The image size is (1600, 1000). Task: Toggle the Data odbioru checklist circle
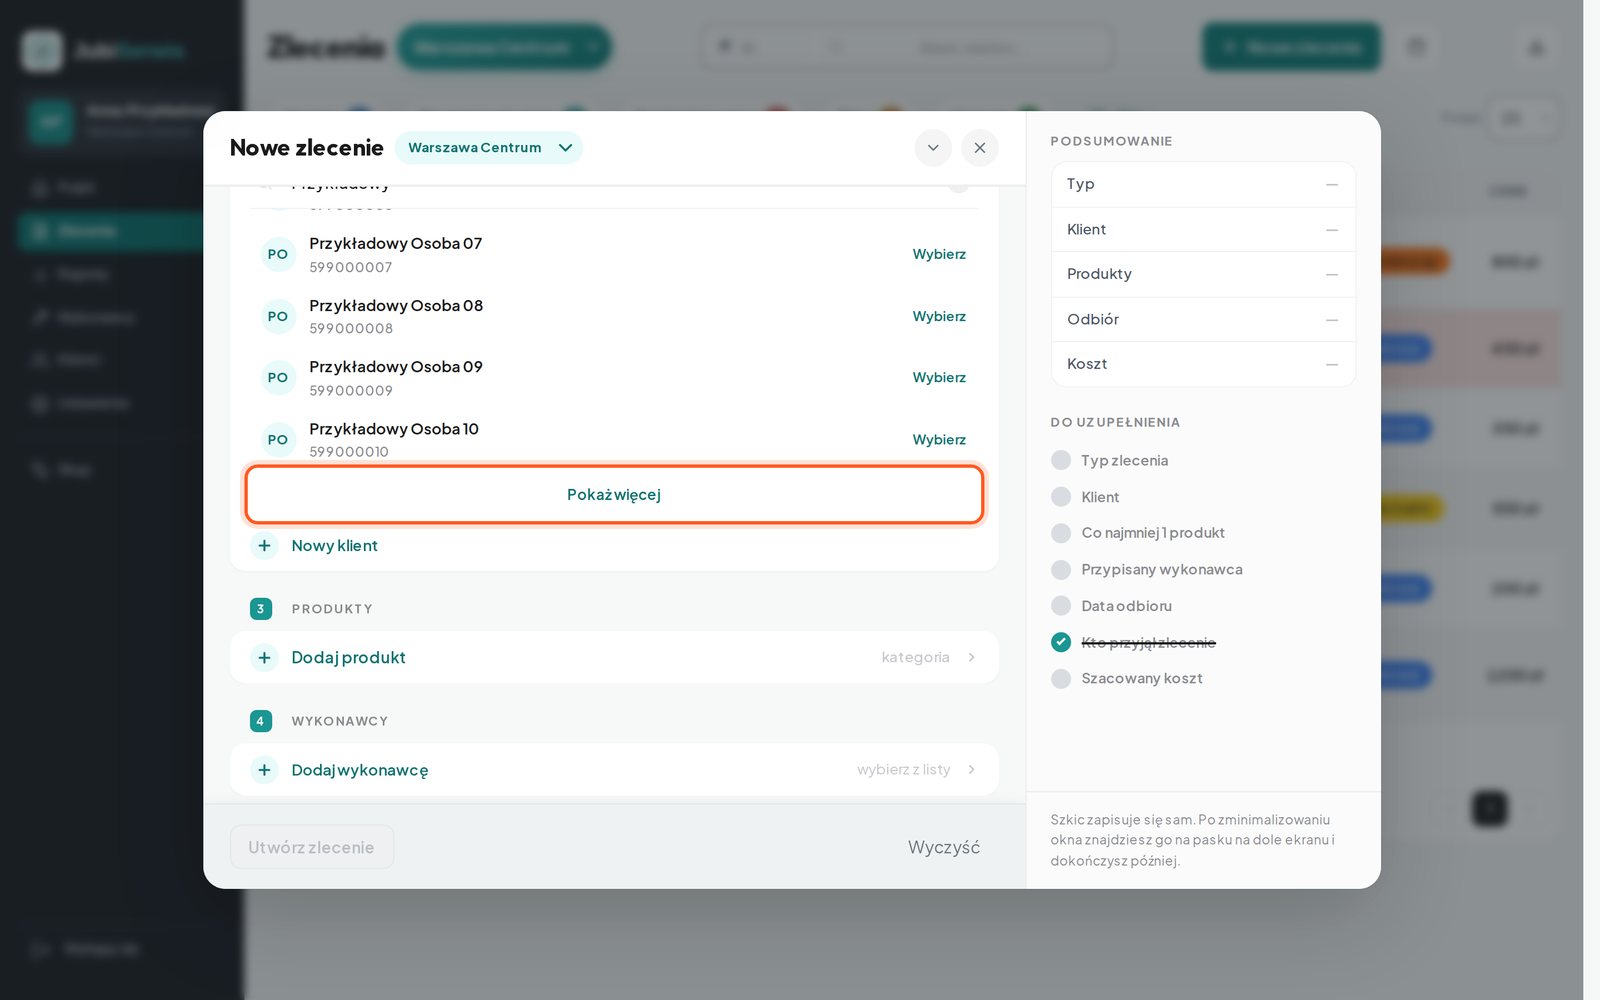[x=1061, y=606]
